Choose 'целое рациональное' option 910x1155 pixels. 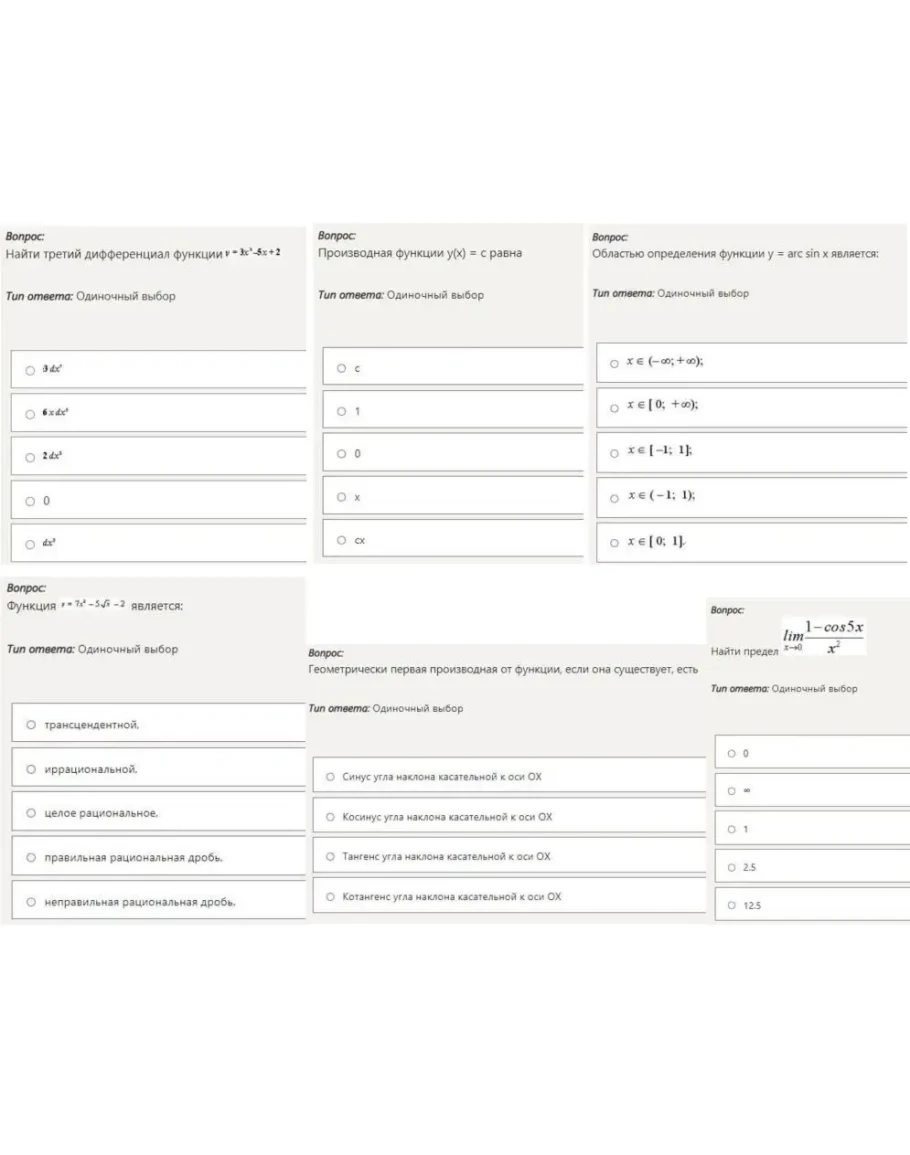click(x=32, y=813)
